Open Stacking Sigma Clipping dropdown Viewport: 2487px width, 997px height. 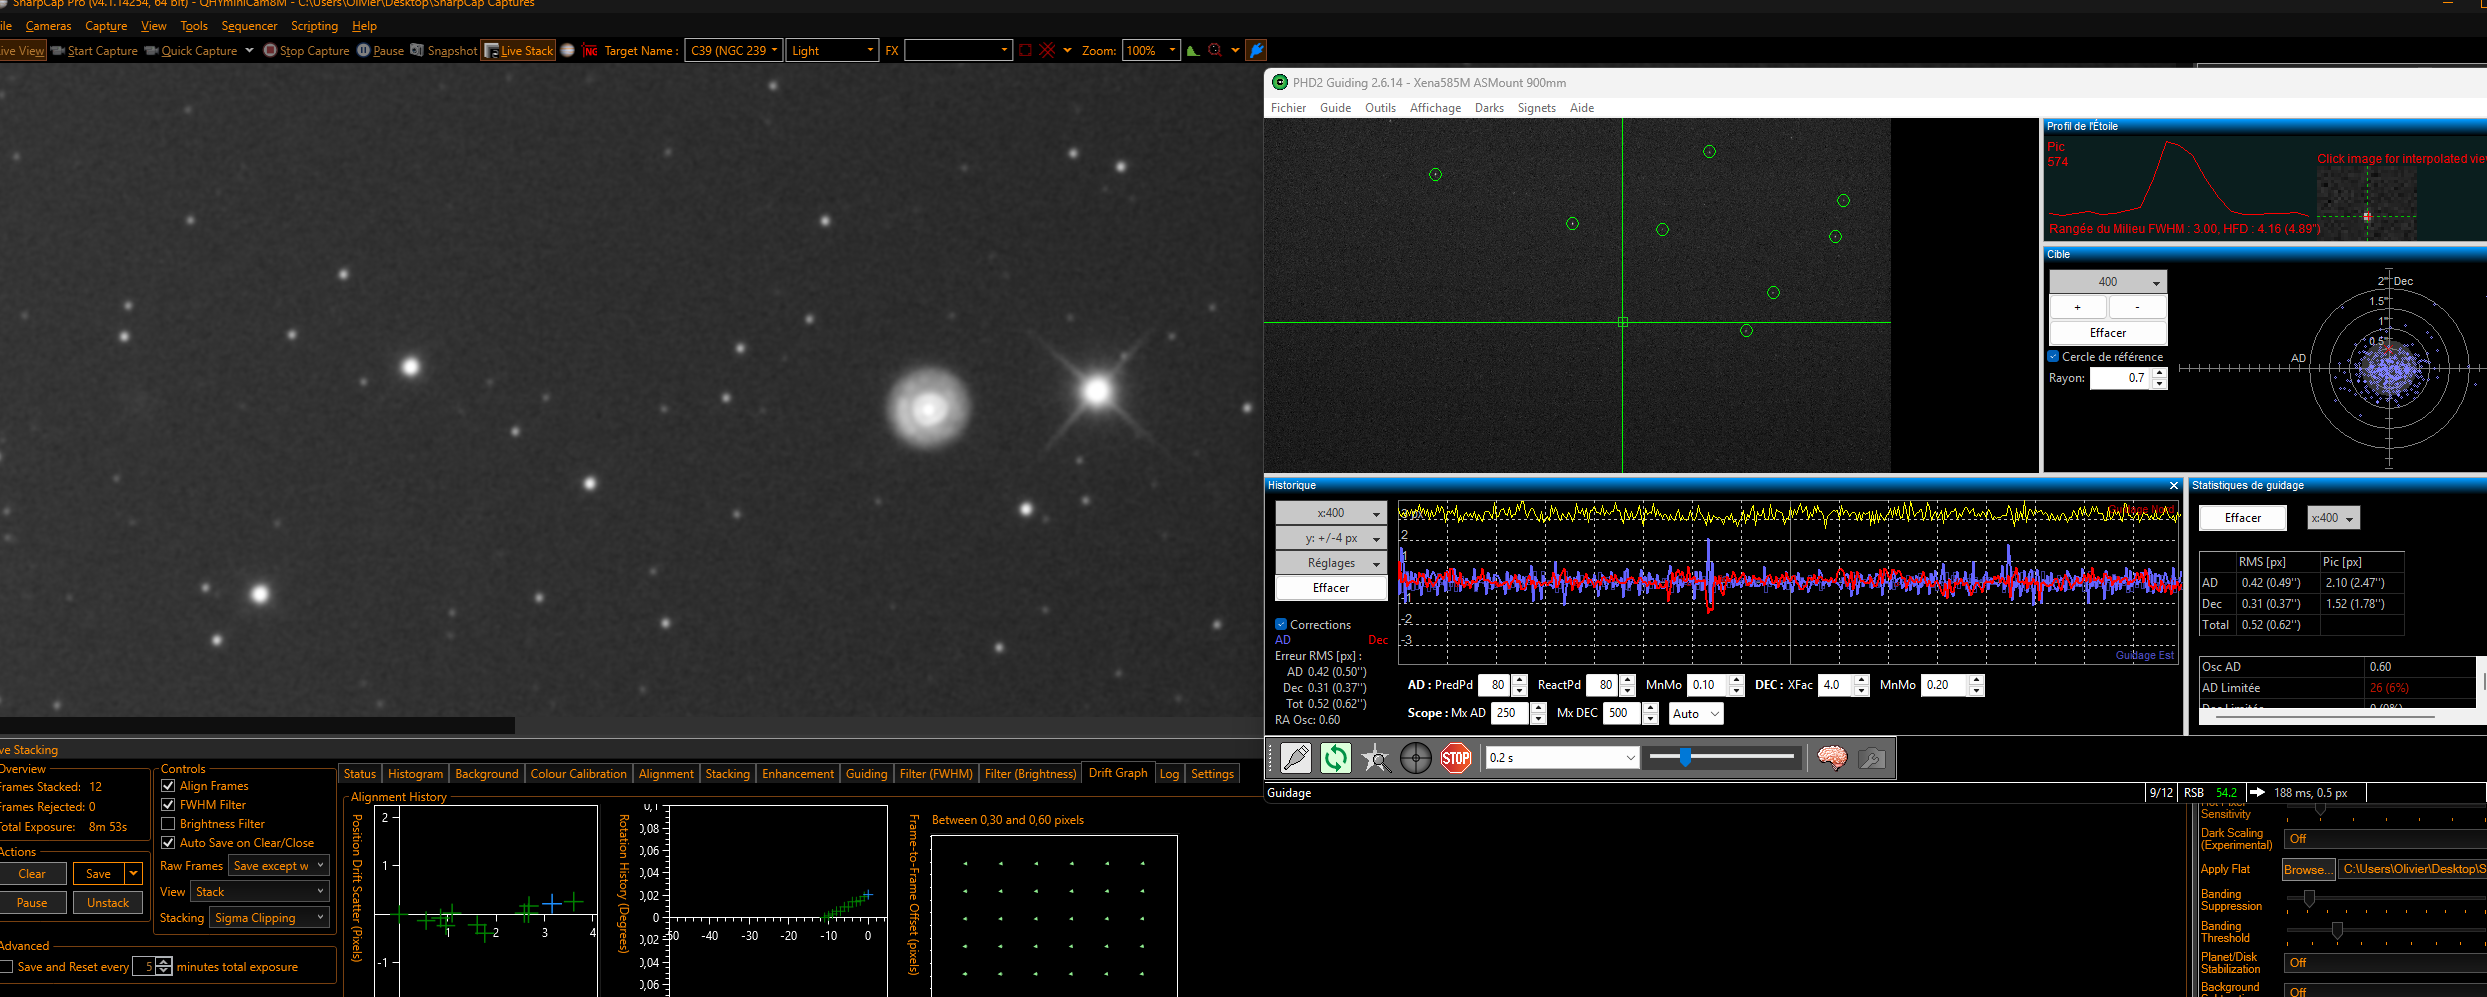click(x=269, y=918)
